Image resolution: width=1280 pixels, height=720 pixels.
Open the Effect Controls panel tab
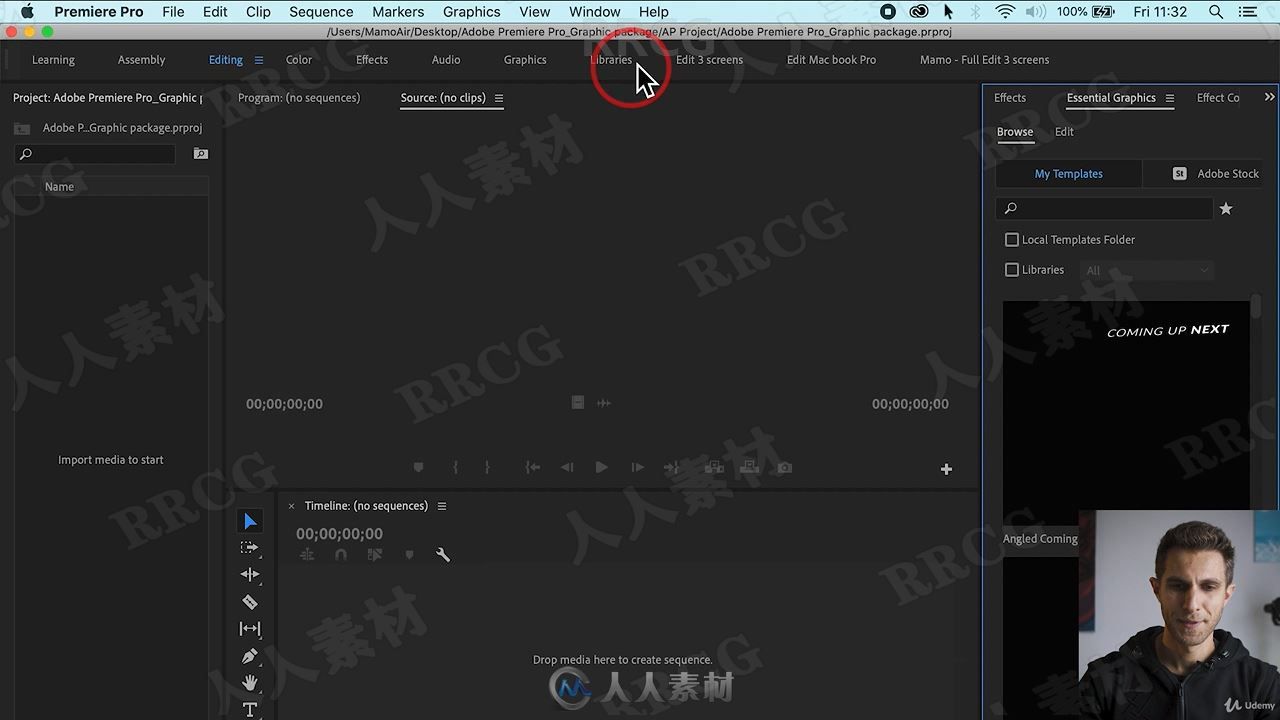(1218, 98)
